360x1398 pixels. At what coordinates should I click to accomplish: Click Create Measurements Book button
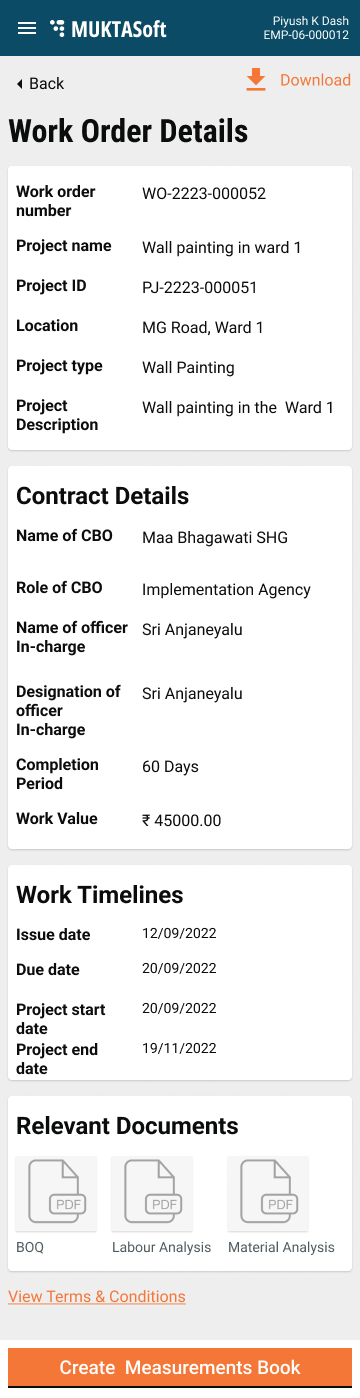pyautogui.click(x=180, y=1367)
